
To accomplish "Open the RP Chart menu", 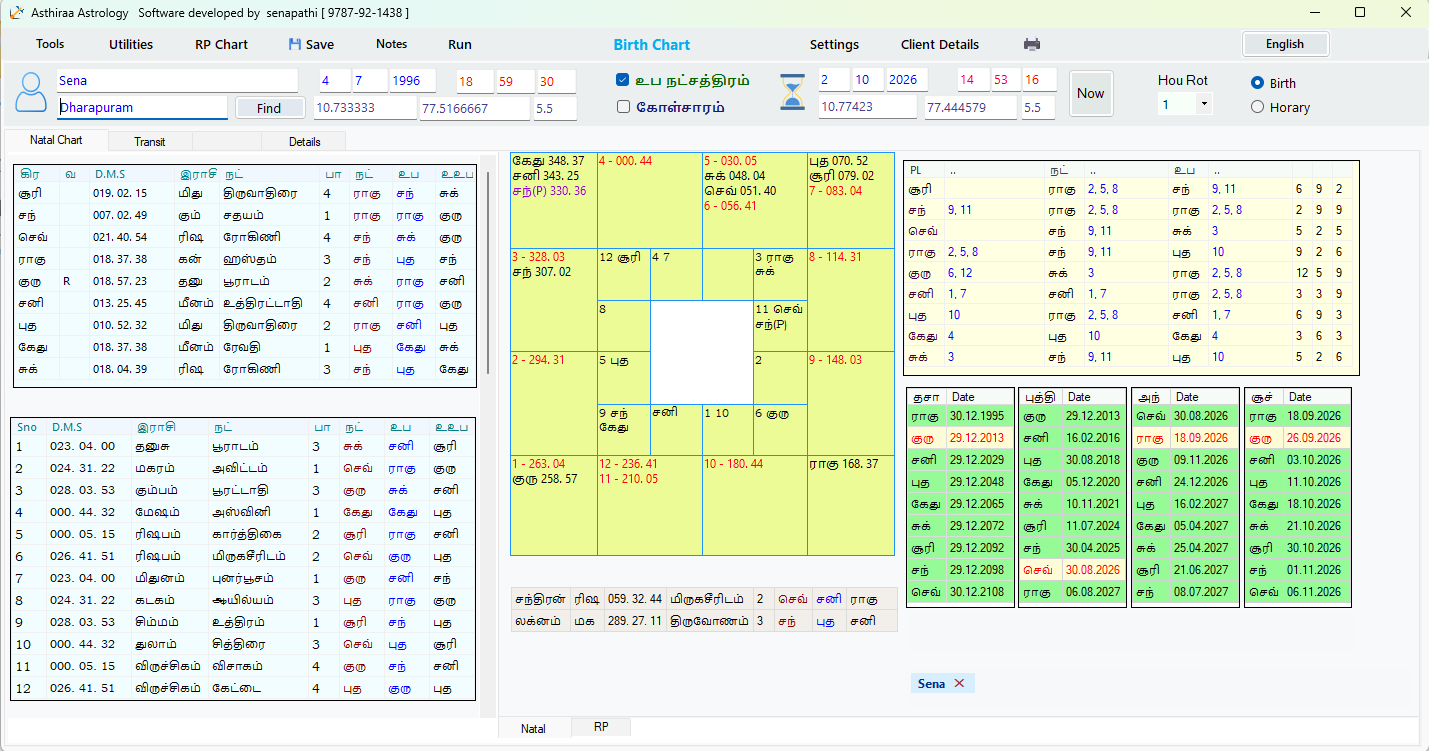I will (x=221, y=44).
